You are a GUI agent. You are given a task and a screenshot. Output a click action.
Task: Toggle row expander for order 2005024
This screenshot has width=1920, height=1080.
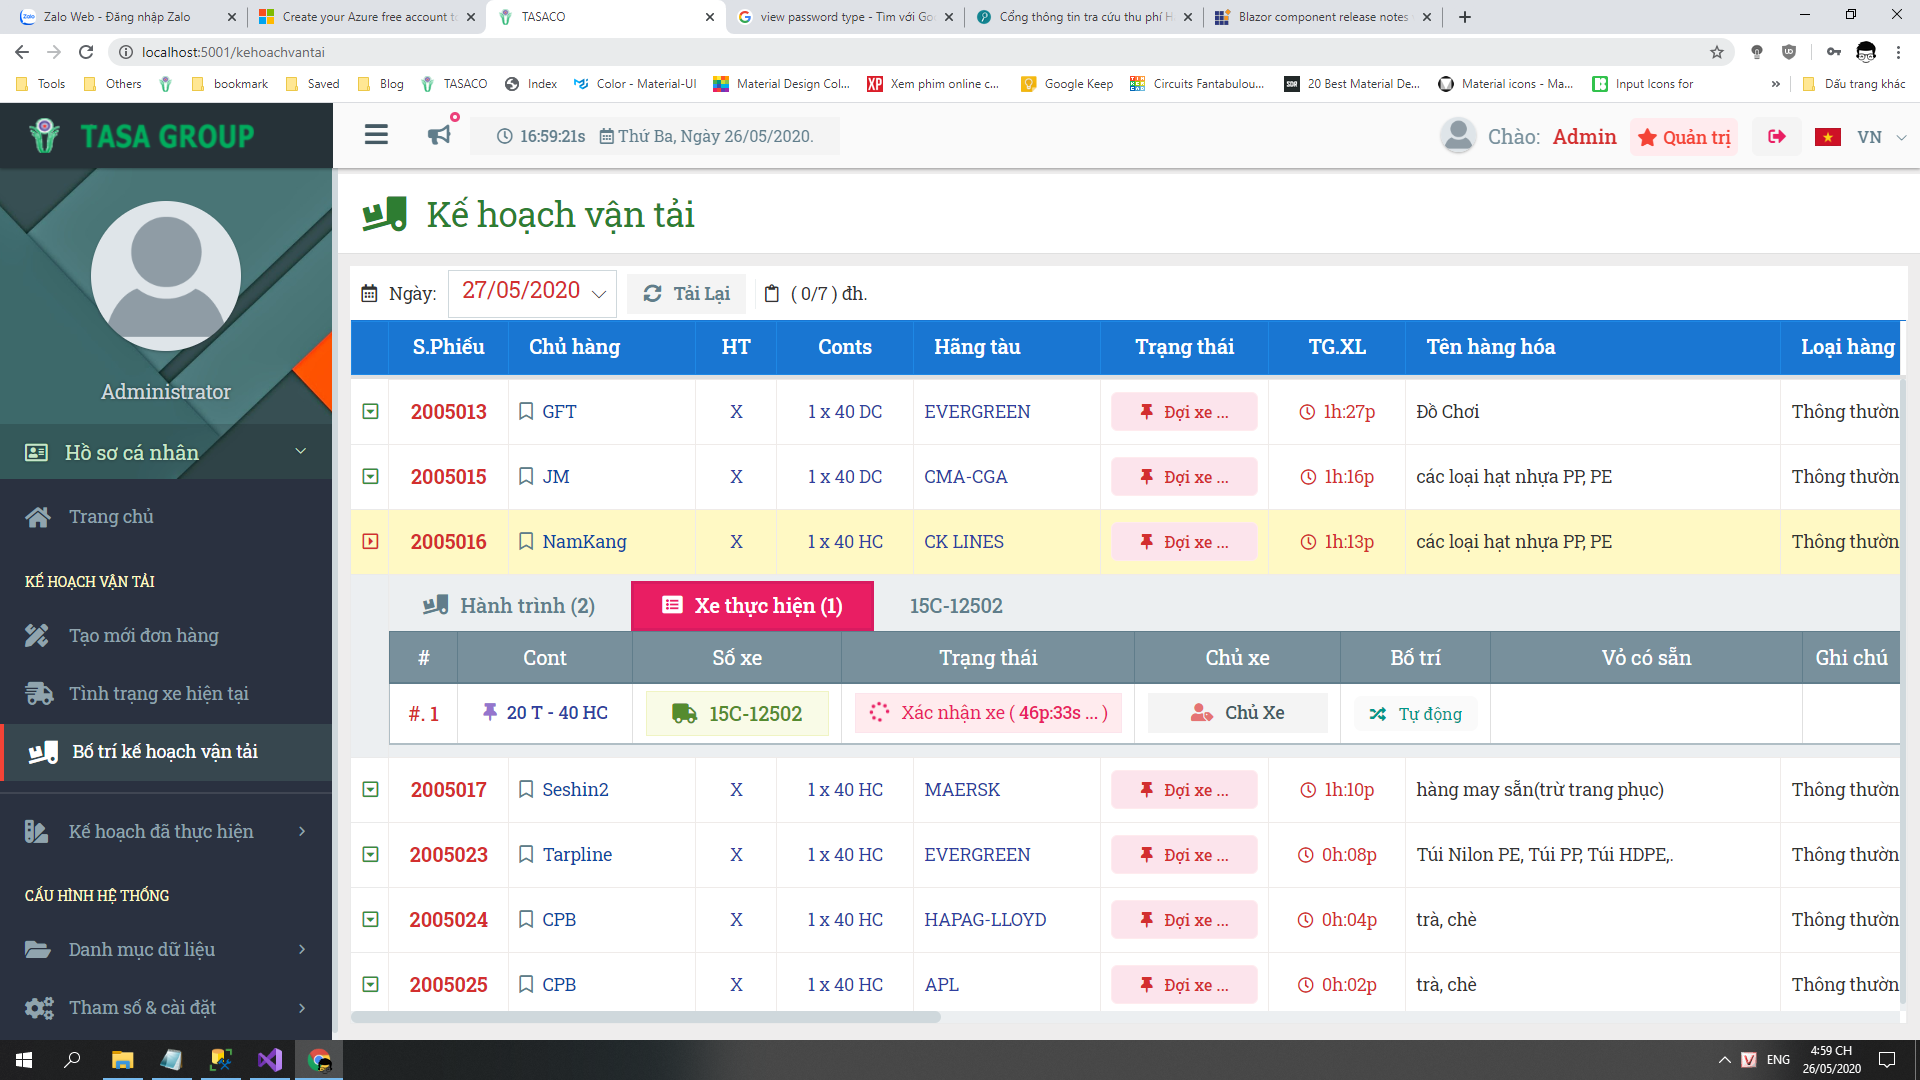coord(370,919)
